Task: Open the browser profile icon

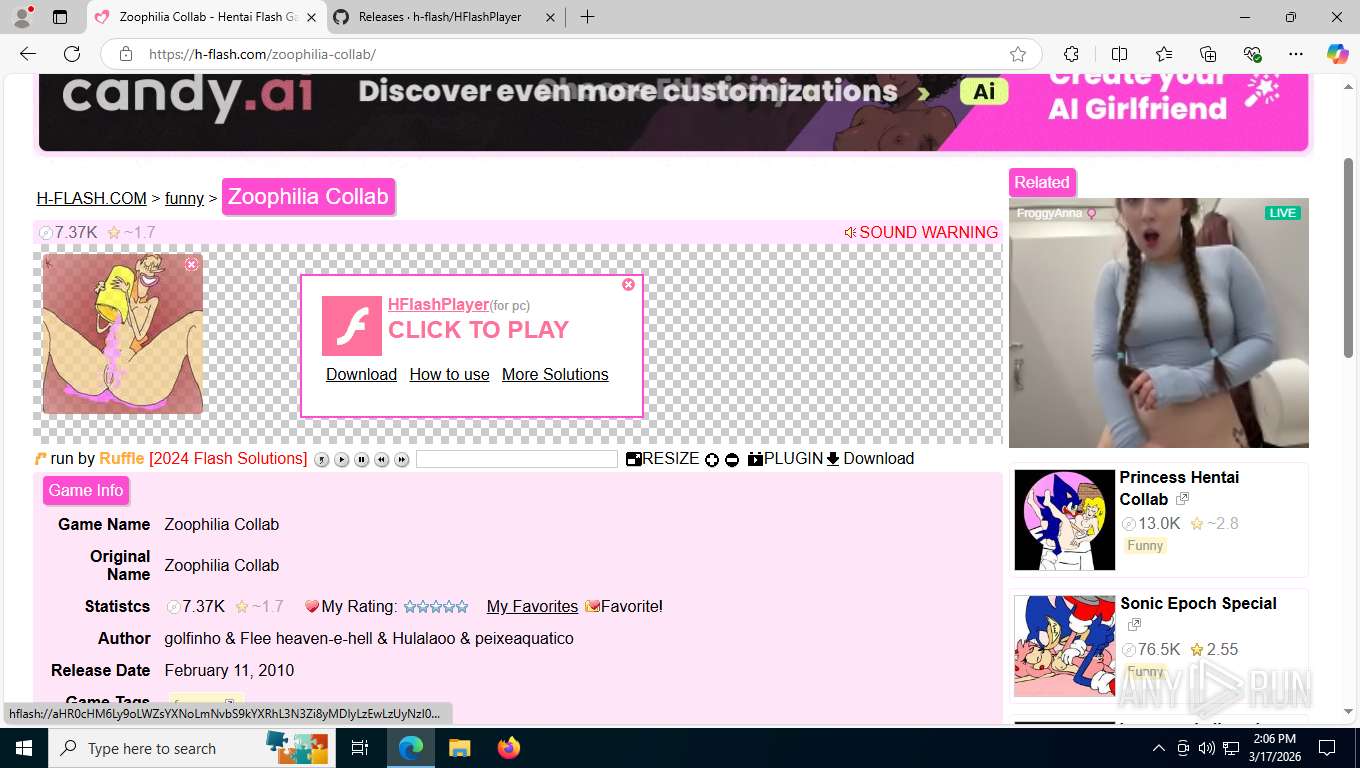Action: coord(22,17)
